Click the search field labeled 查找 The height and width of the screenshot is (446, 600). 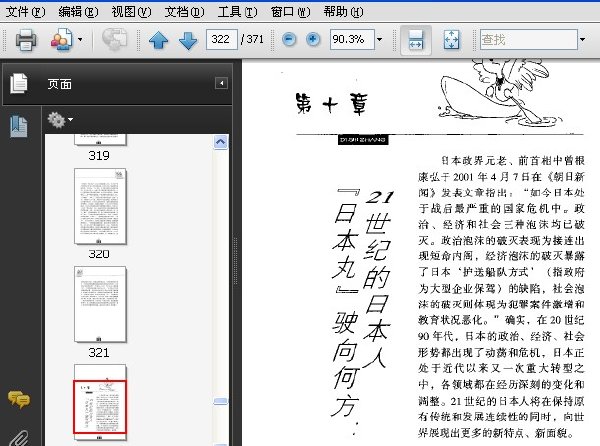528,39
